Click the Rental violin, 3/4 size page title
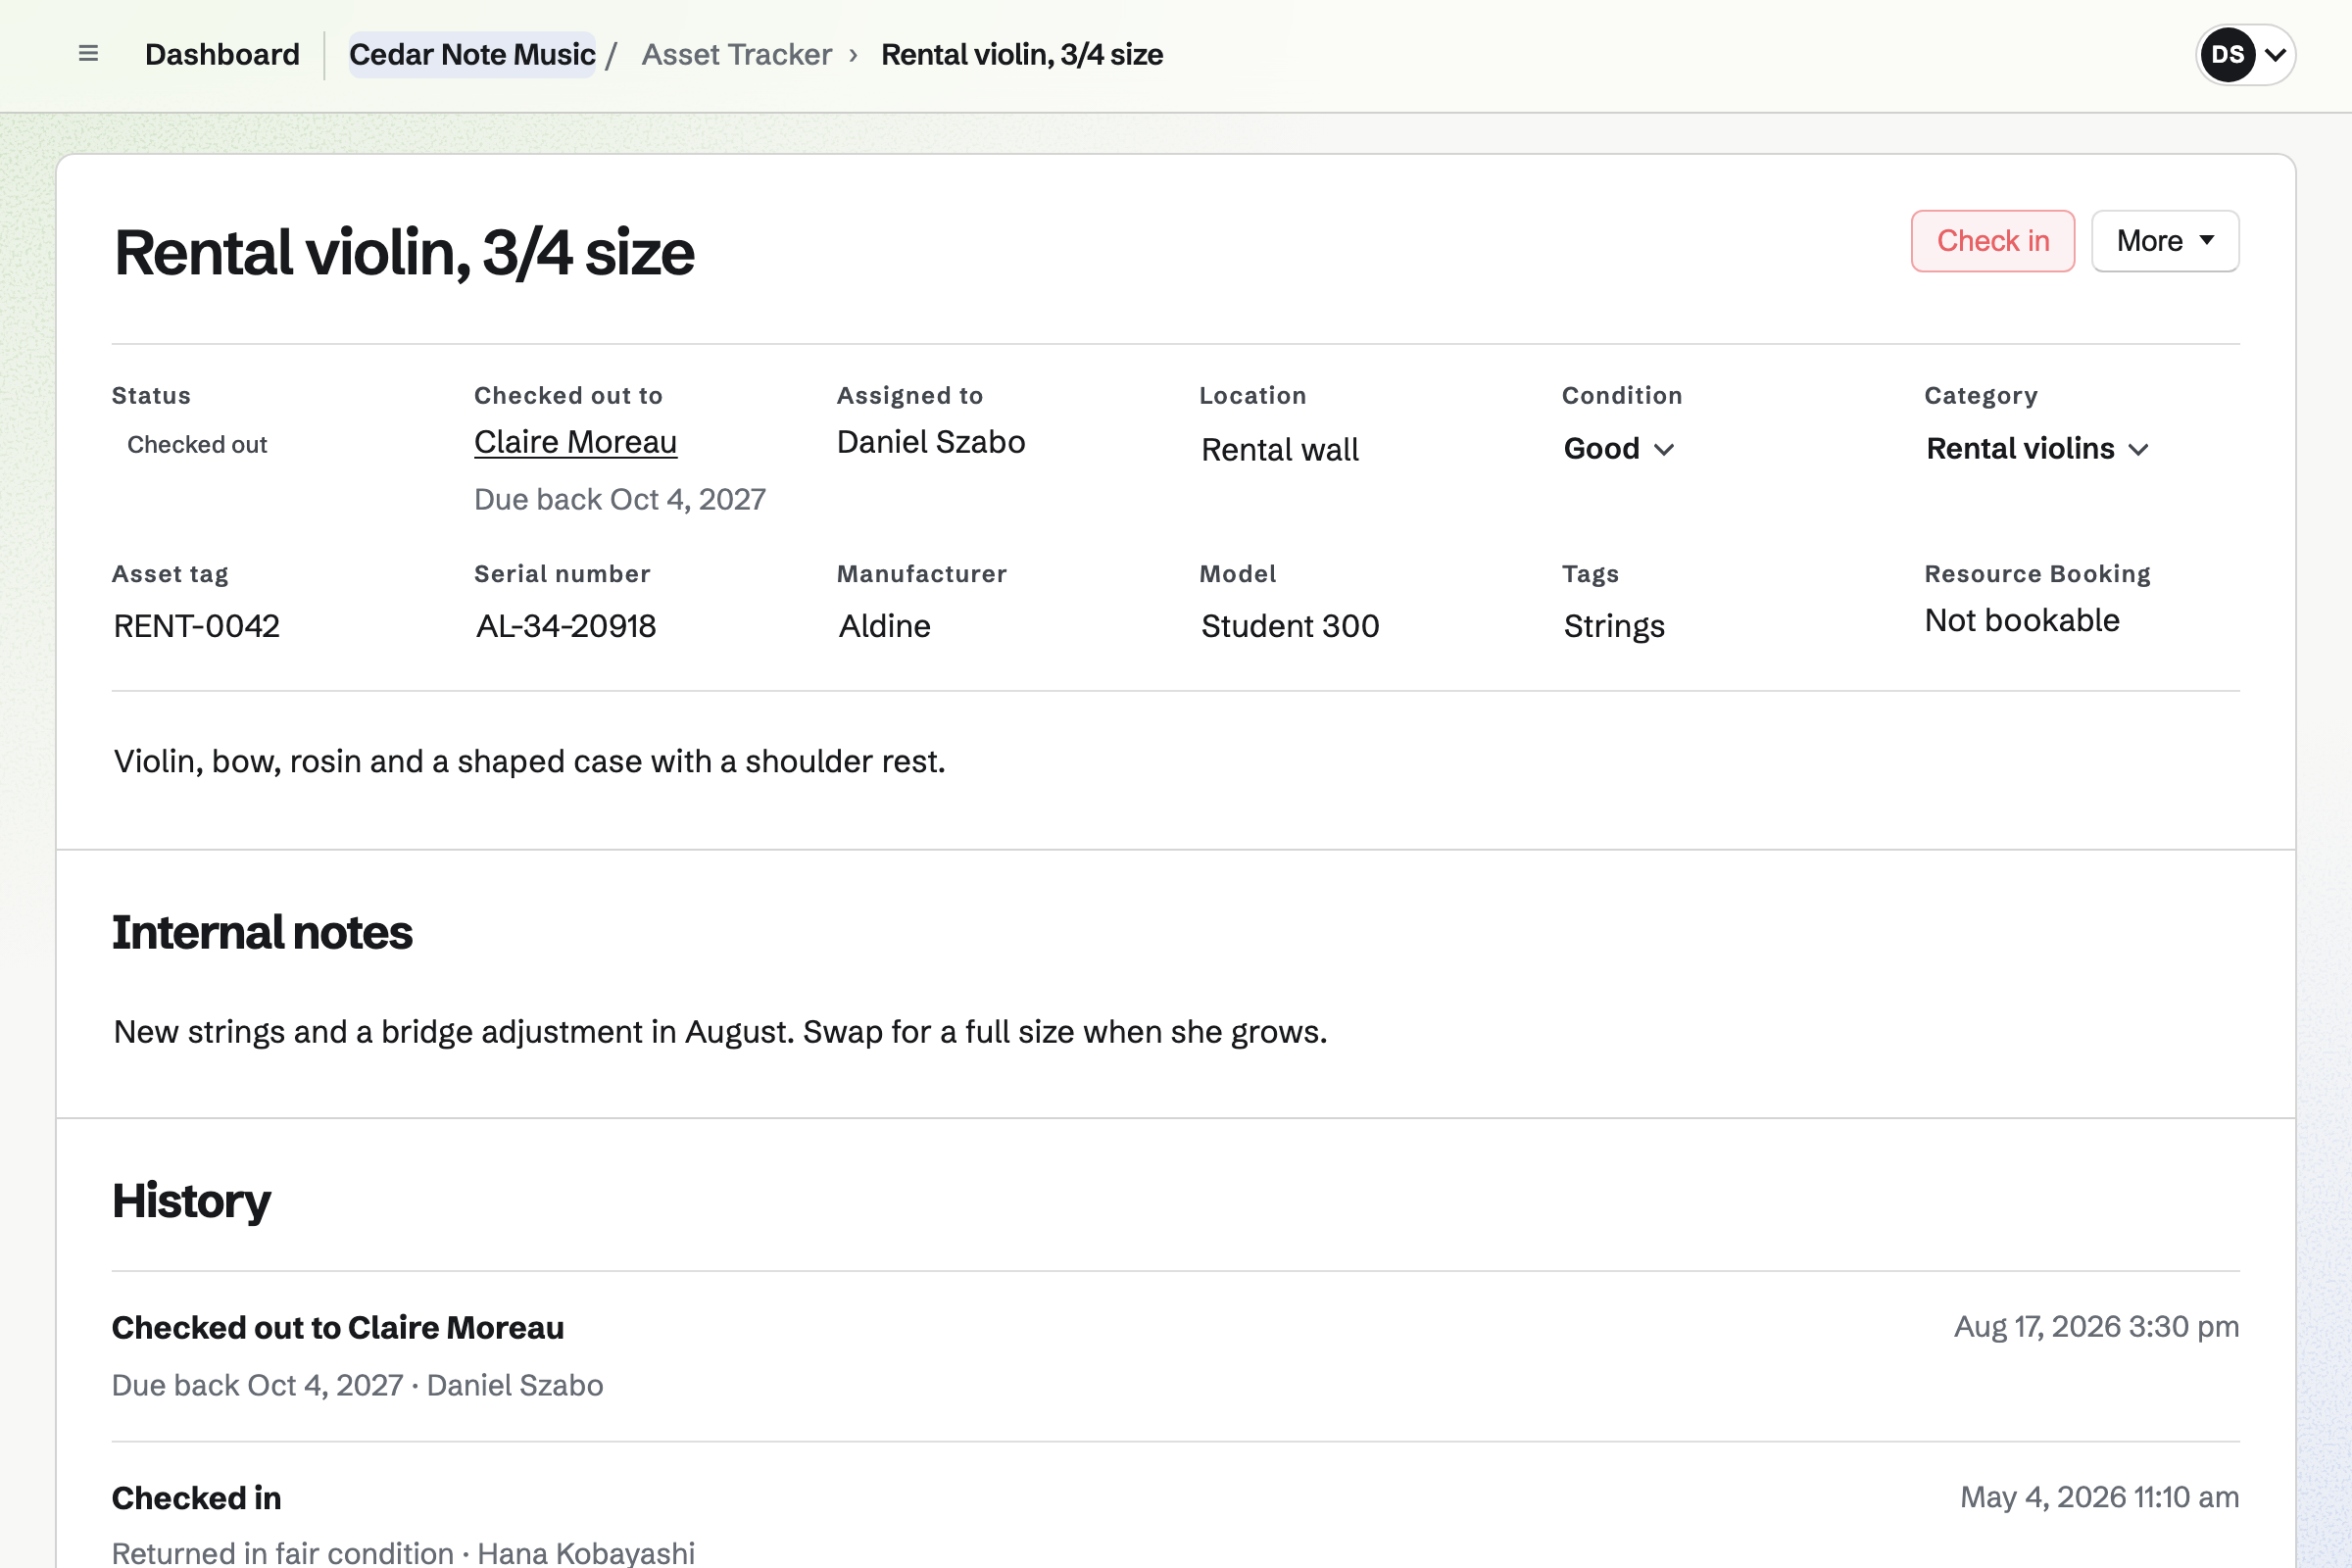This screenshot has width=2352, height=1568. coord(403,252)
